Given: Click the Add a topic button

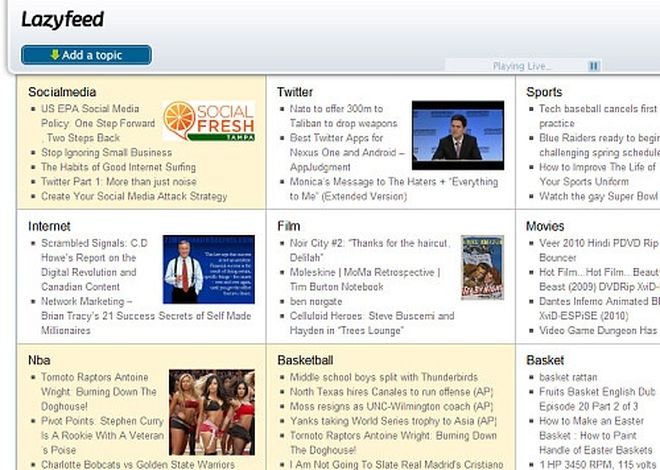Looking at the screenshot, I should [x=86, y=55].
